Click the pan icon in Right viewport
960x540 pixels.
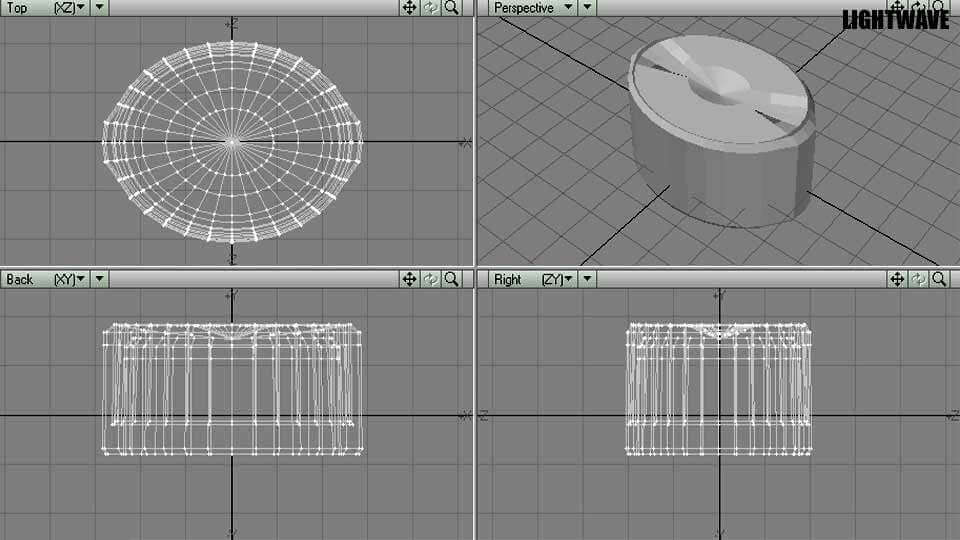coord(897,279)
